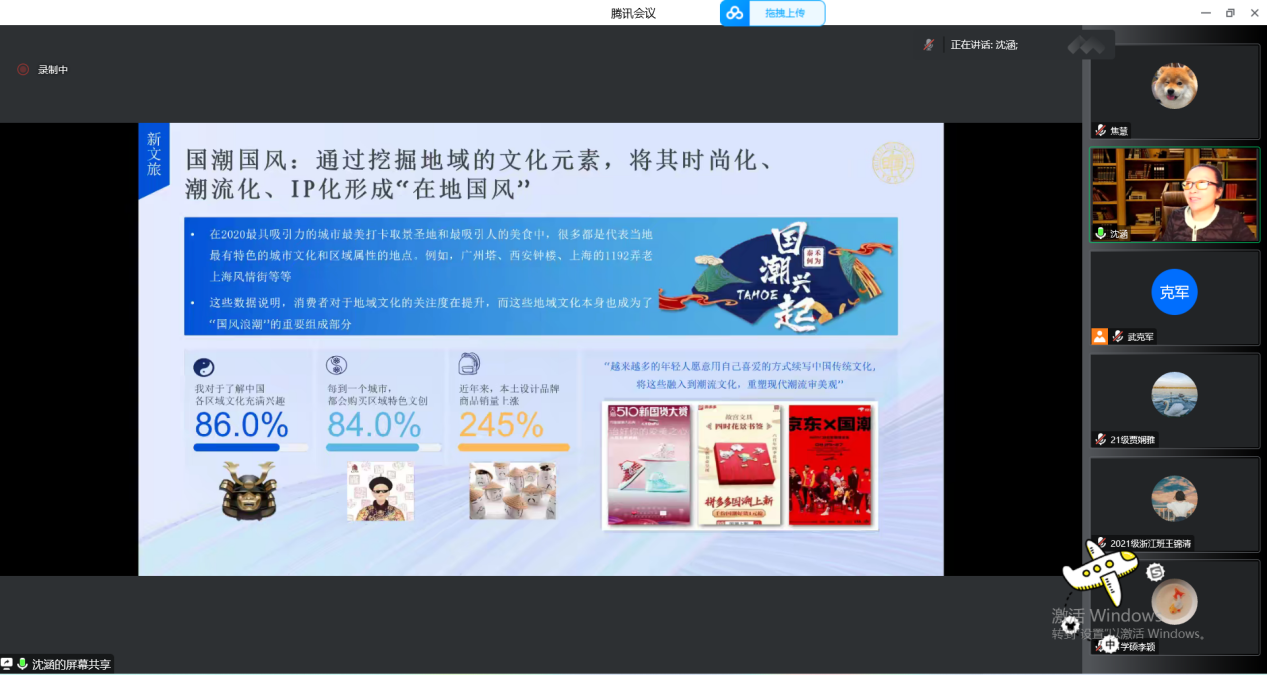1267x675 pixels.
Task: Click the Baidu cloud upload icon
Action: click(x=735, y=13)
